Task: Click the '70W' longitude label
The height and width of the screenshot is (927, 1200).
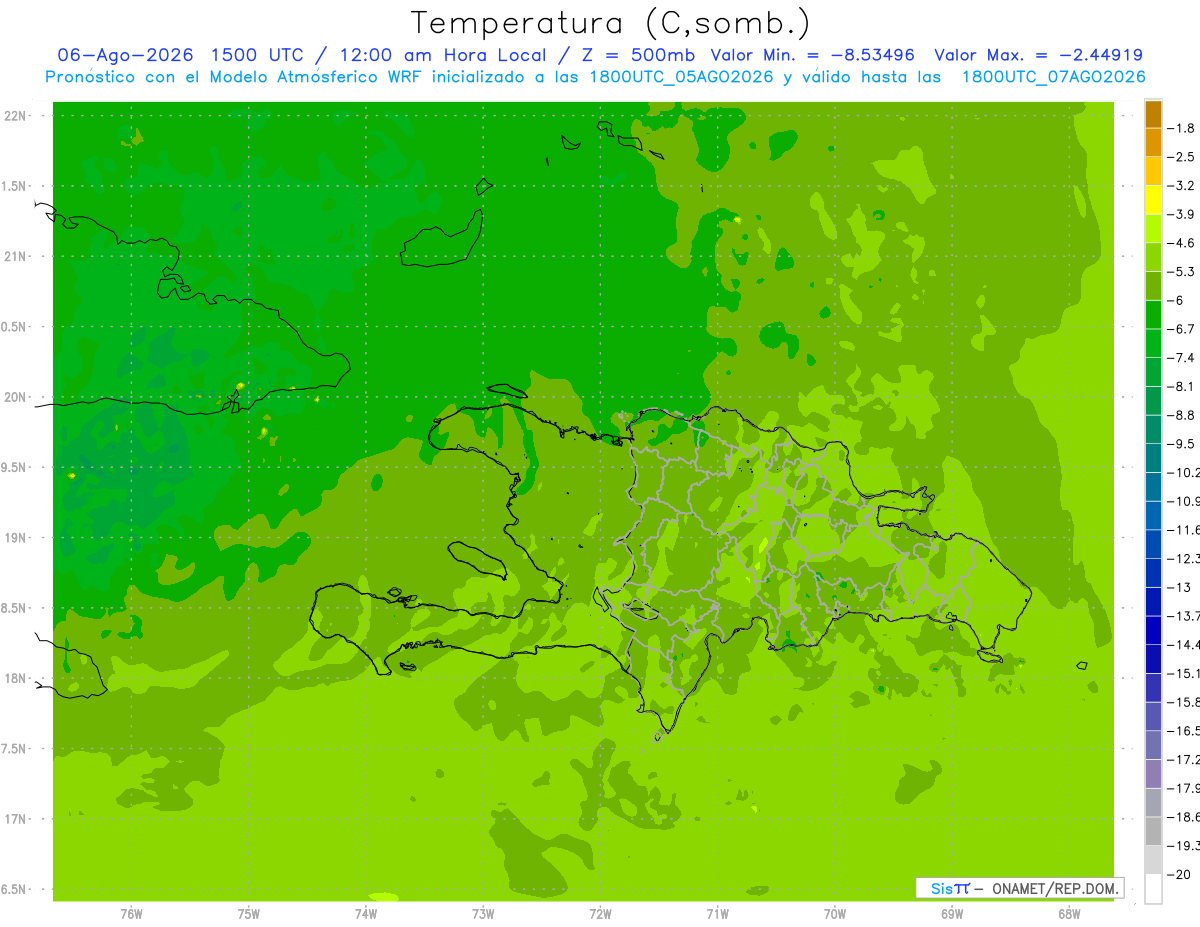Action: point(835,913)
